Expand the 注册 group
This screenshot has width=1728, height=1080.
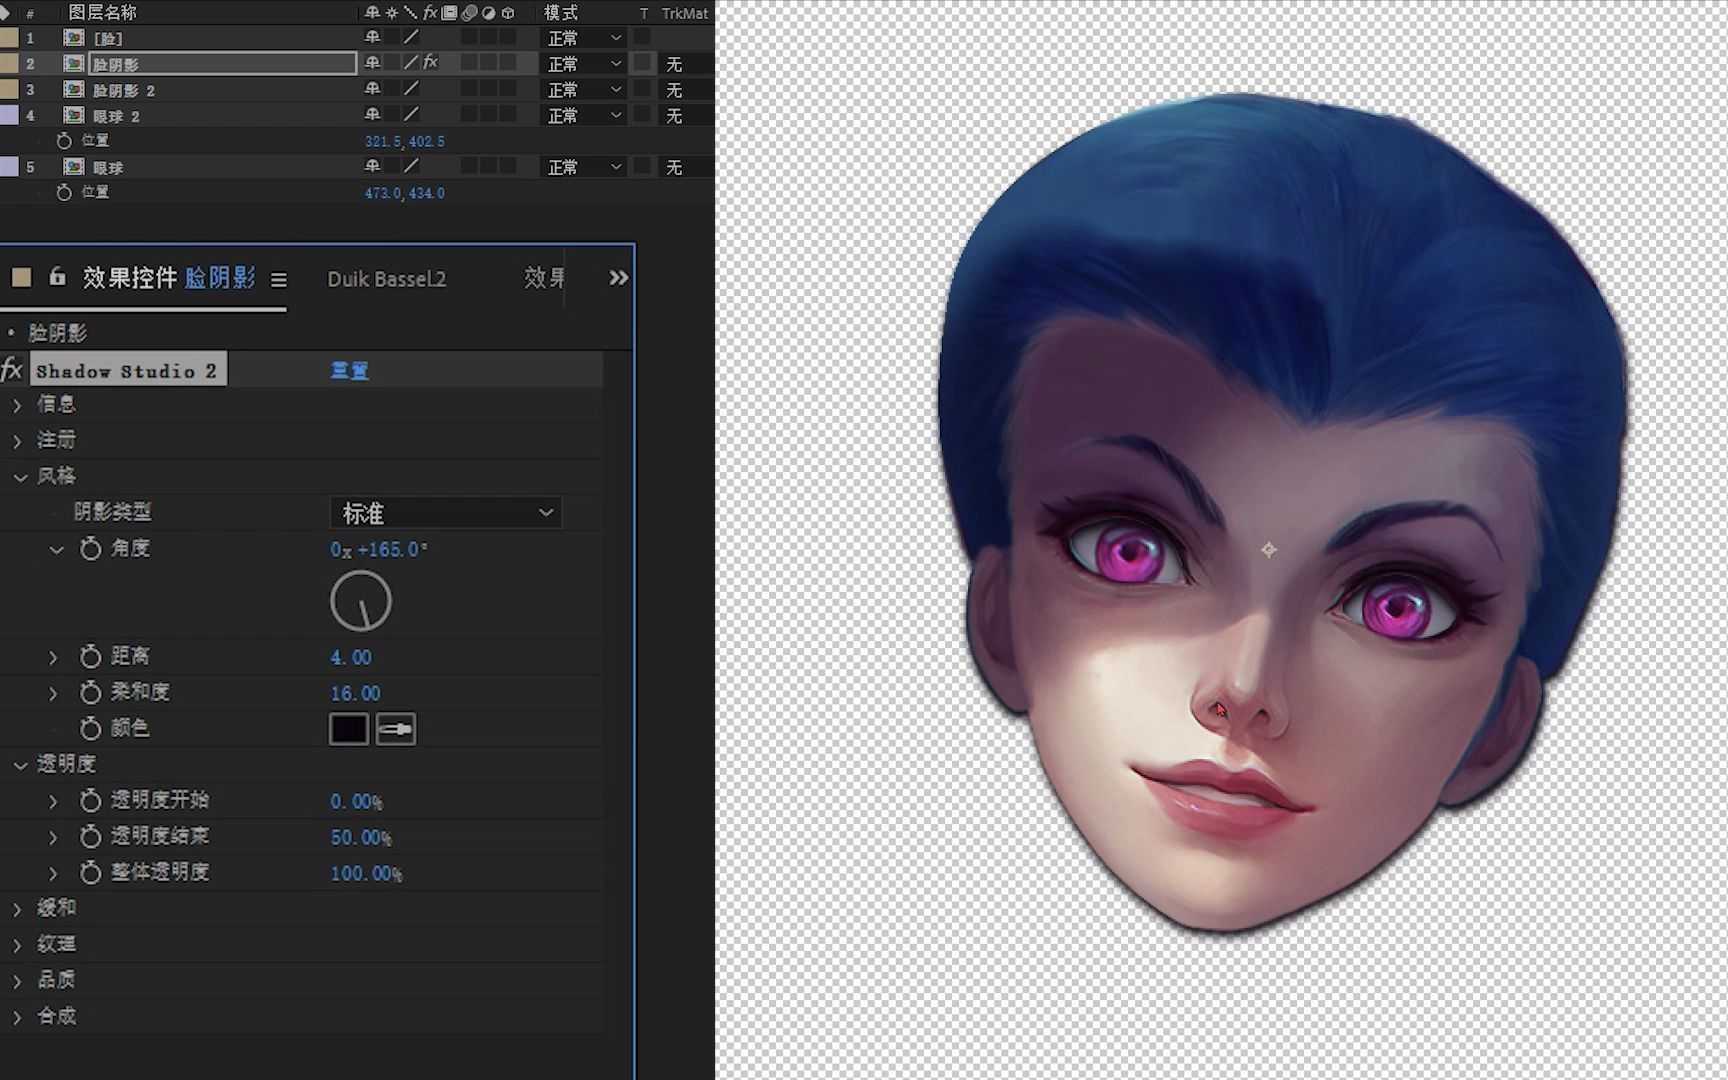click(17, 440)
